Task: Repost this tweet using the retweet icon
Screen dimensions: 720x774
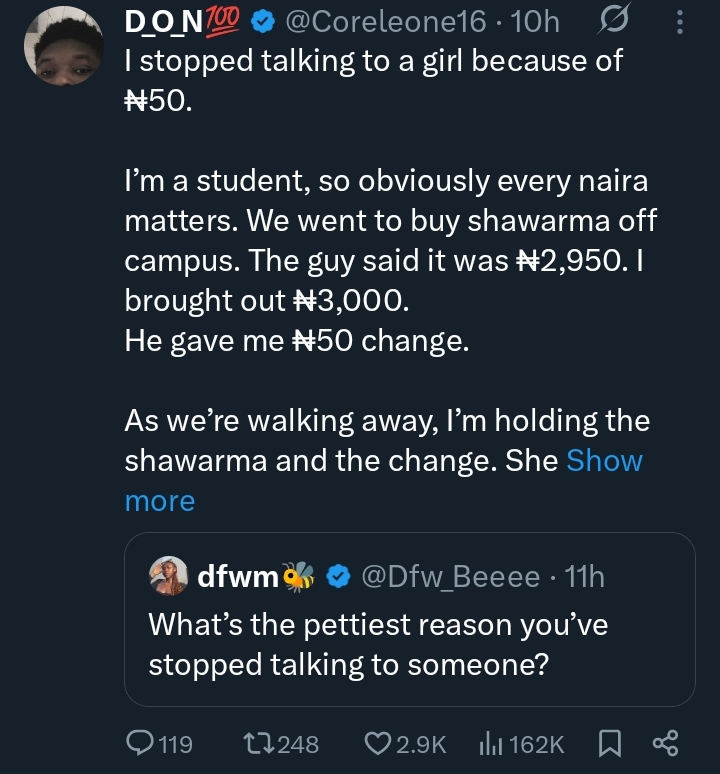Action: 255,743
